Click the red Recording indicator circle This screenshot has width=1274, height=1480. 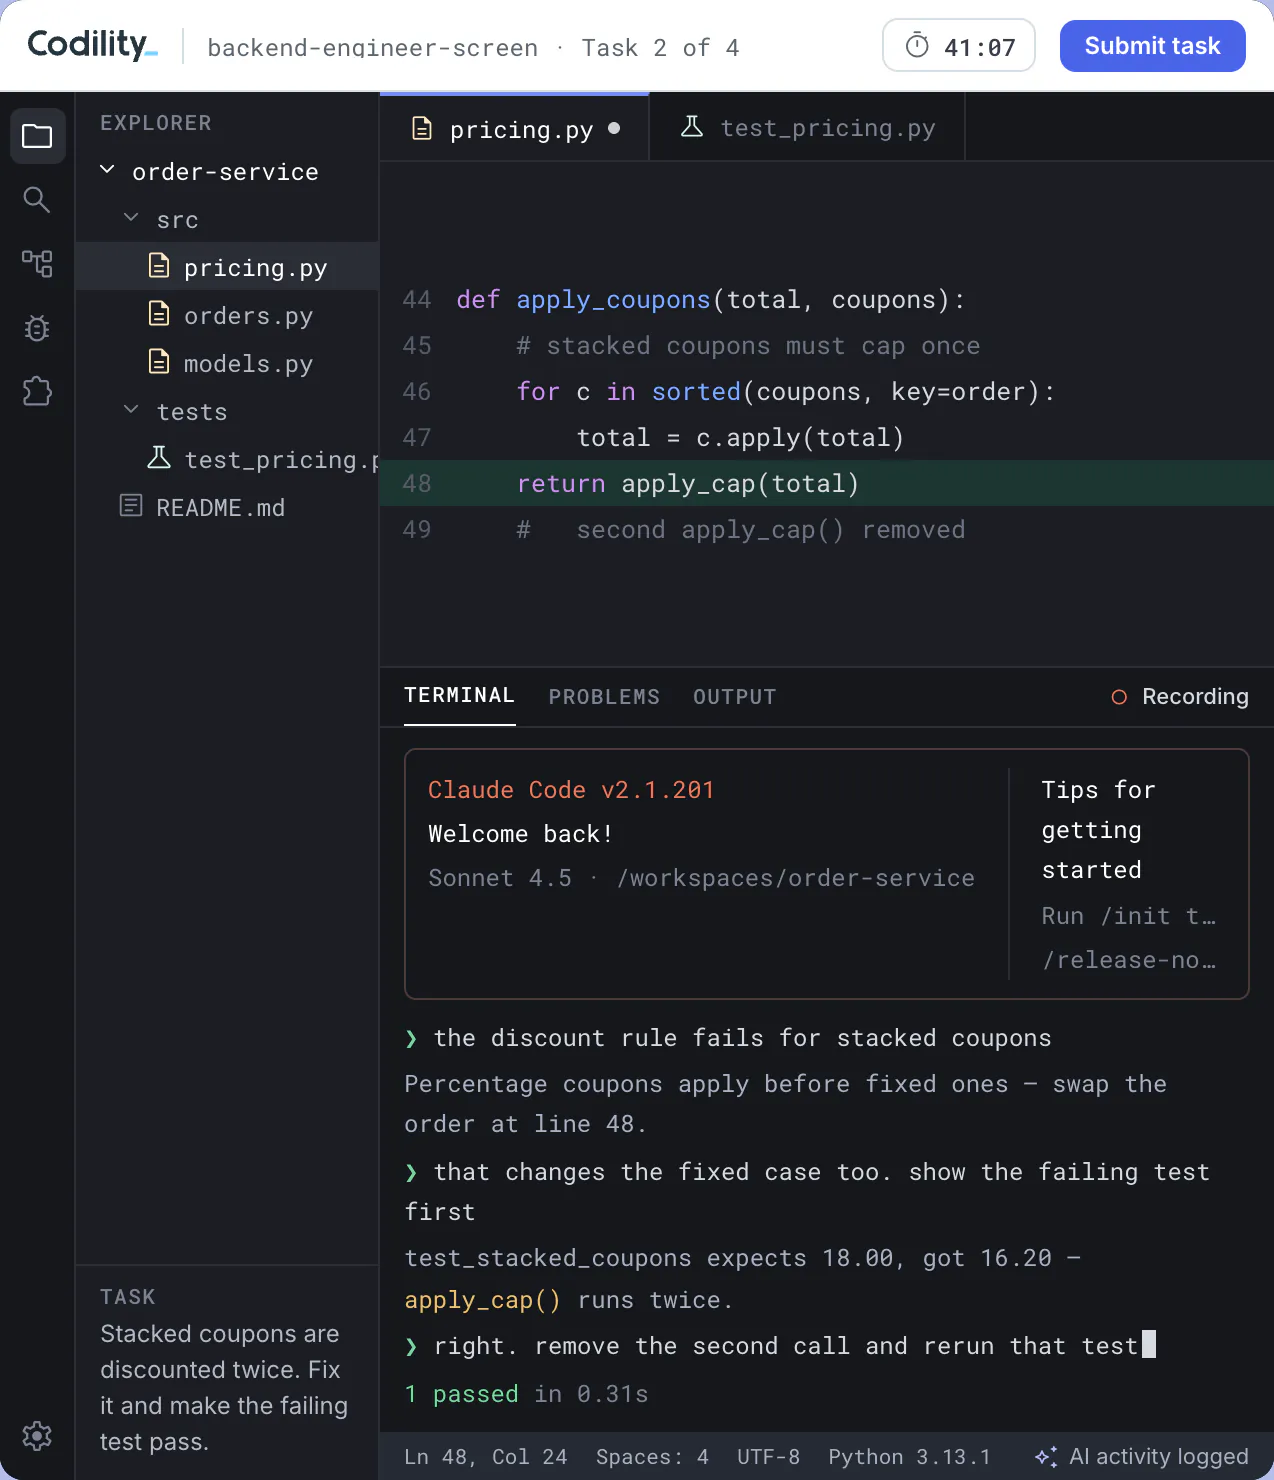coord(1119,697)
